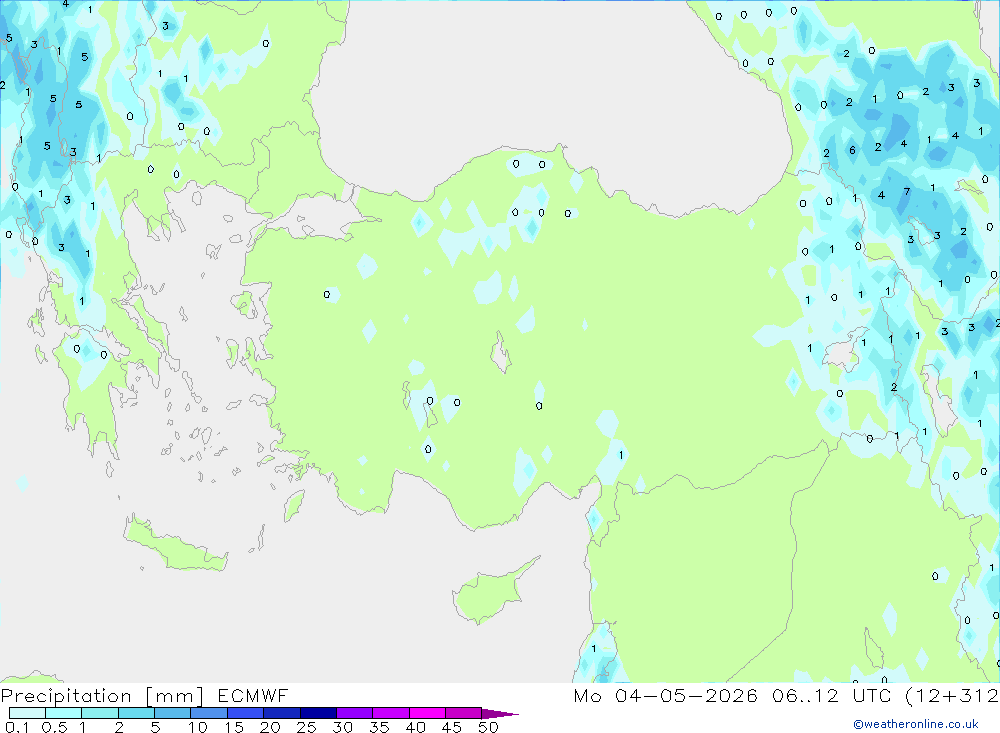
Task: Click the 25–30 mm navy legend swatch
Action: click(x=318, y=713)
